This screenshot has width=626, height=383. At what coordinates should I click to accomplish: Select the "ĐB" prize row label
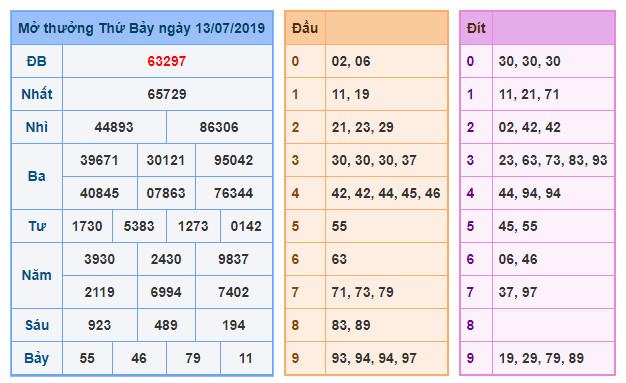[x=36, y=61]
